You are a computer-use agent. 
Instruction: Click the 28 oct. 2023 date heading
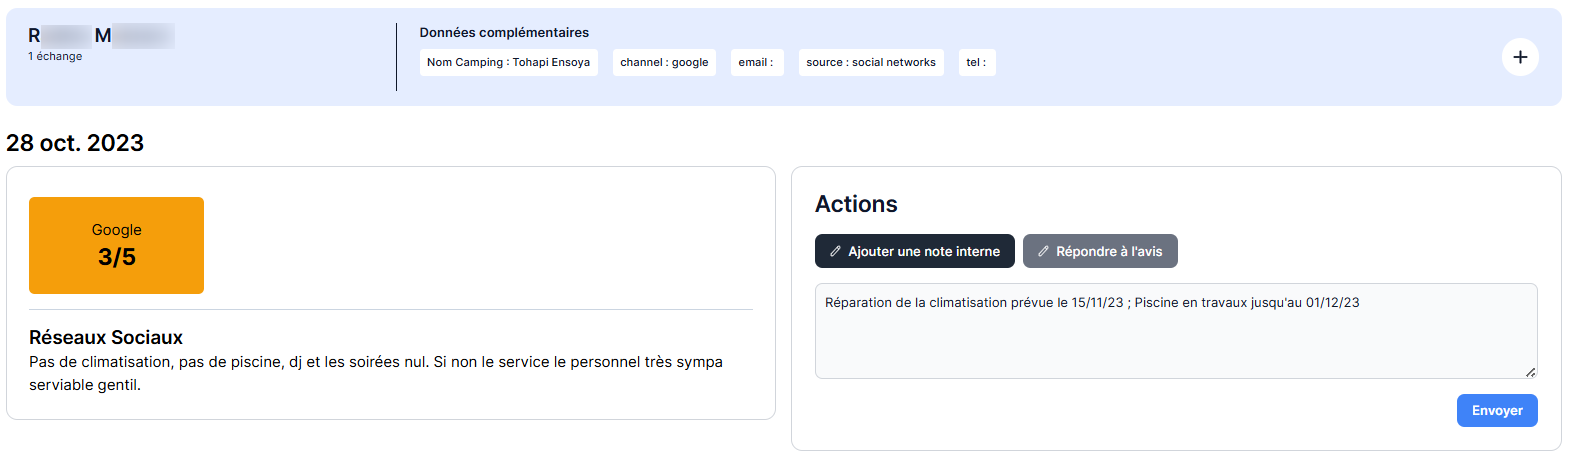click(75, 143)
